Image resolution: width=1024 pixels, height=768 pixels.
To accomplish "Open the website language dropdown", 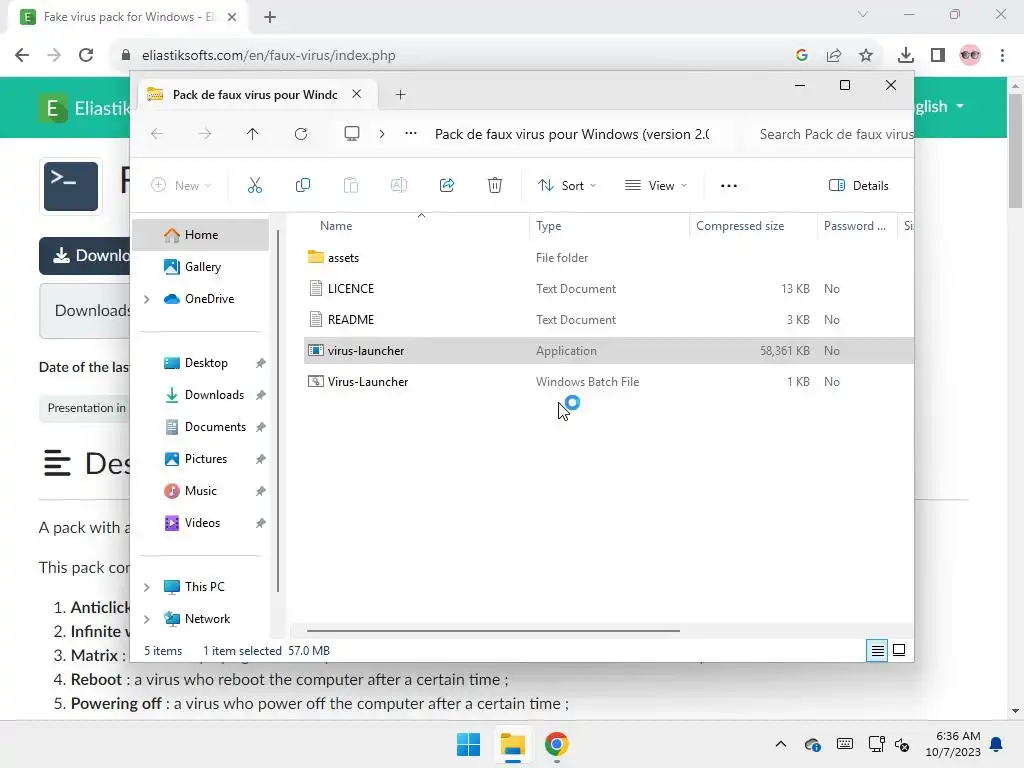I will click(938, 106).
